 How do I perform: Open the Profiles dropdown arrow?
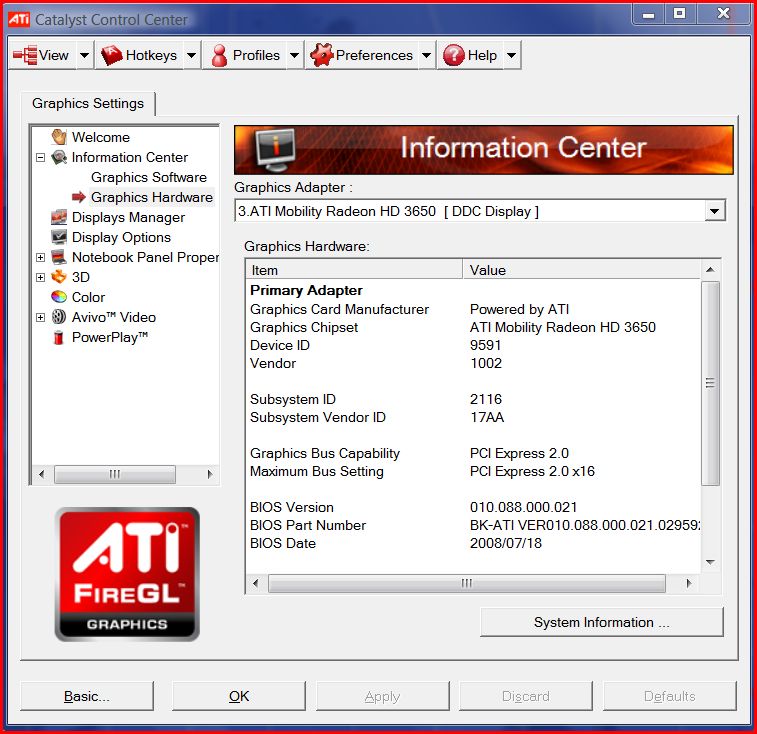[x=294, y=55]
